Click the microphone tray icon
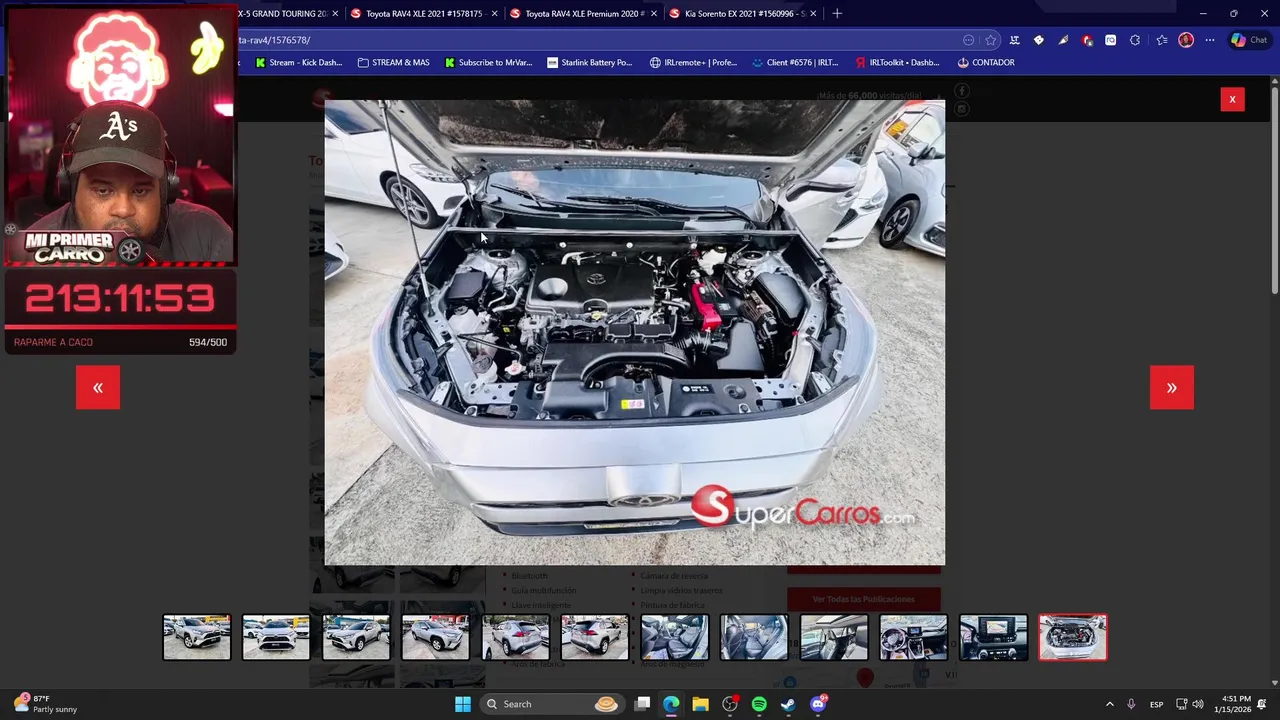This screenshot has height=720, width=1280. pos(1131,704)
